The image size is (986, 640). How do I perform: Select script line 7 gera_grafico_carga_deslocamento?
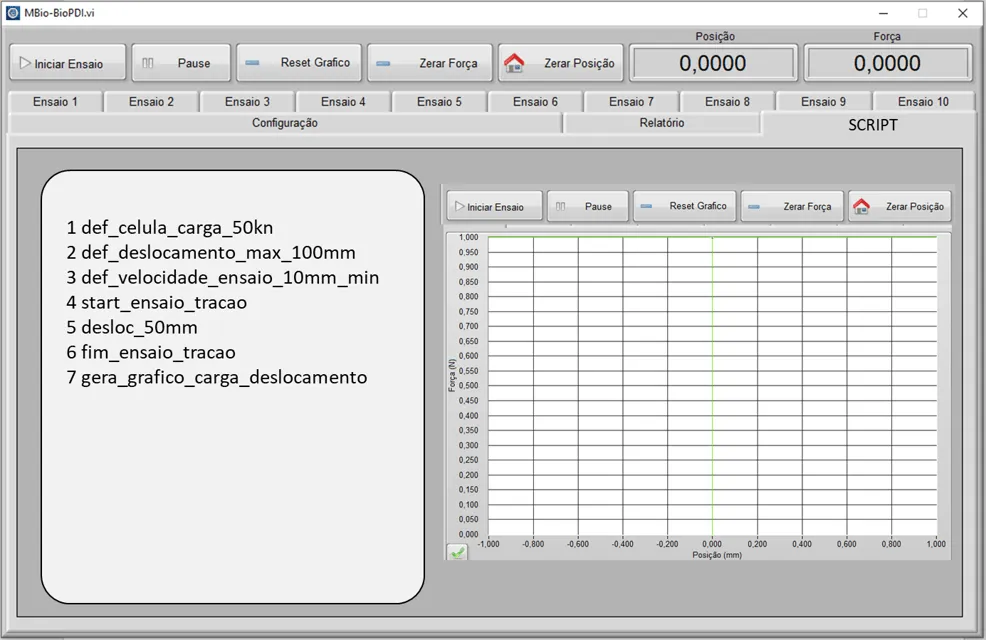[217, 377]
